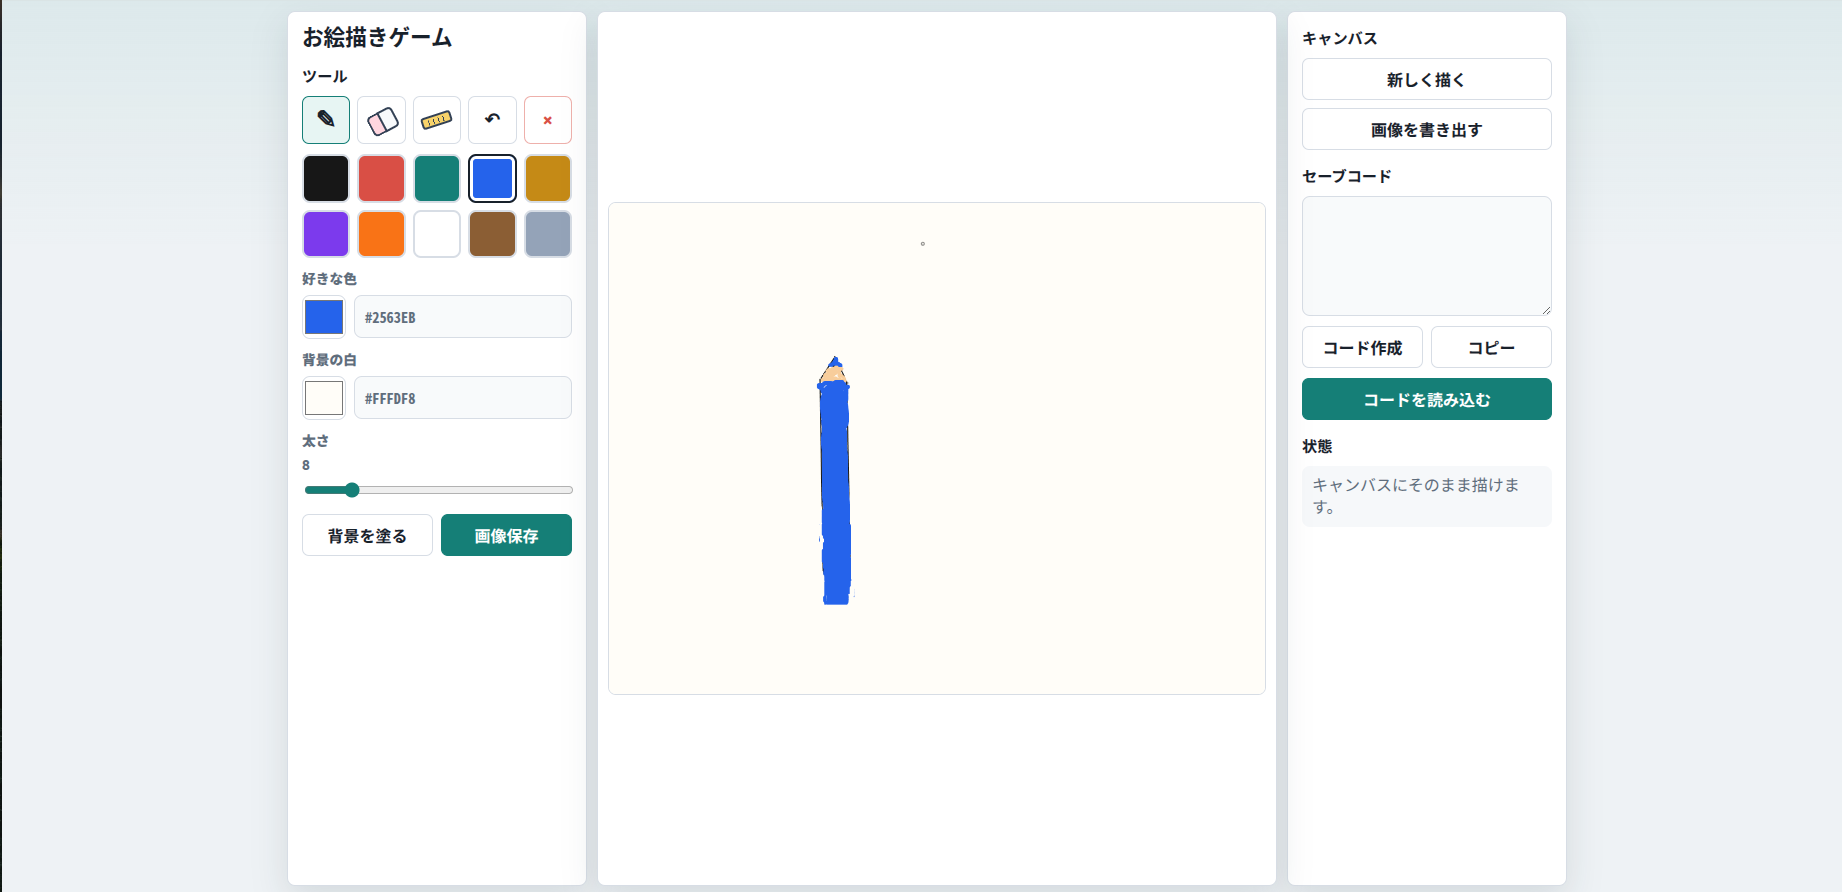Pick the black color swatch

click(326, 178)
